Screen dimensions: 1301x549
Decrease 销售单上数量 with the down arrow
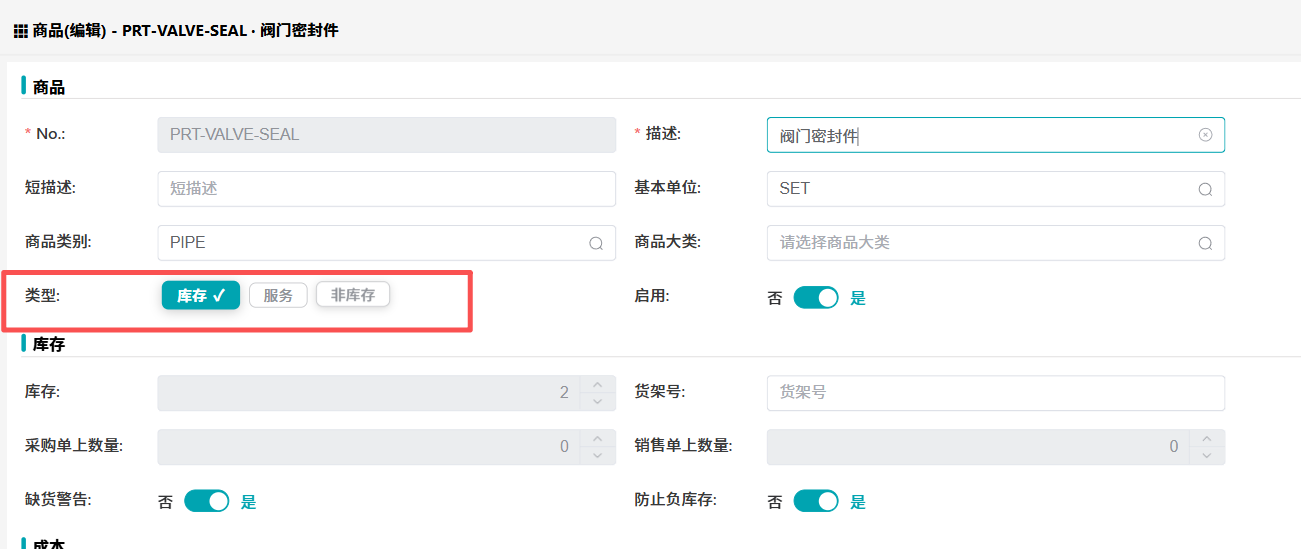(x=1206, y=455)
